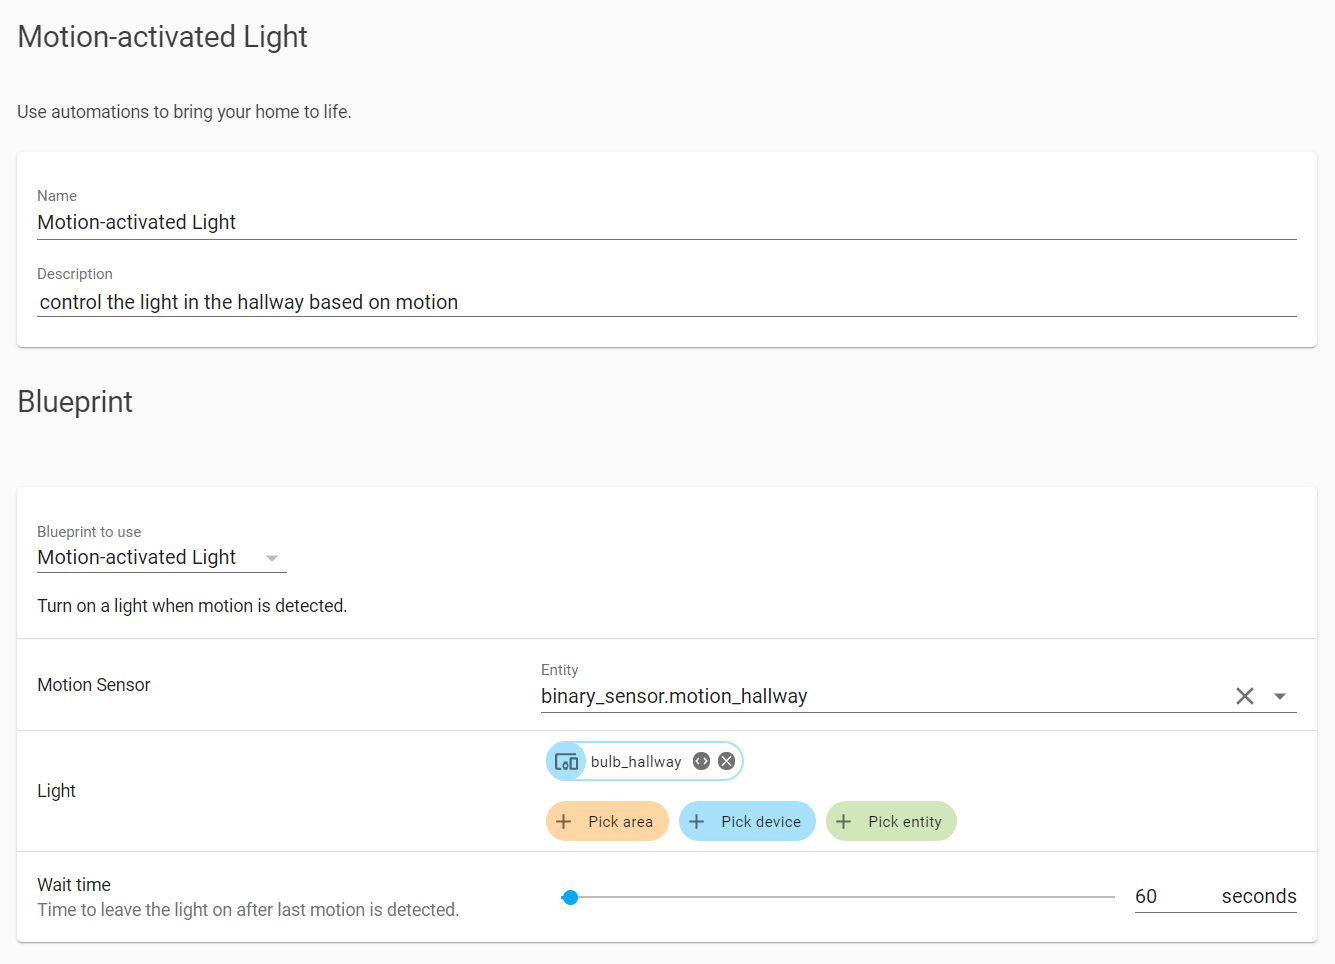Image resolution: width=1335 pixels, height=964 pixels.
Task: Expand bulb_hallway details via the angle-bracket icon
Action: coord(701,761)
